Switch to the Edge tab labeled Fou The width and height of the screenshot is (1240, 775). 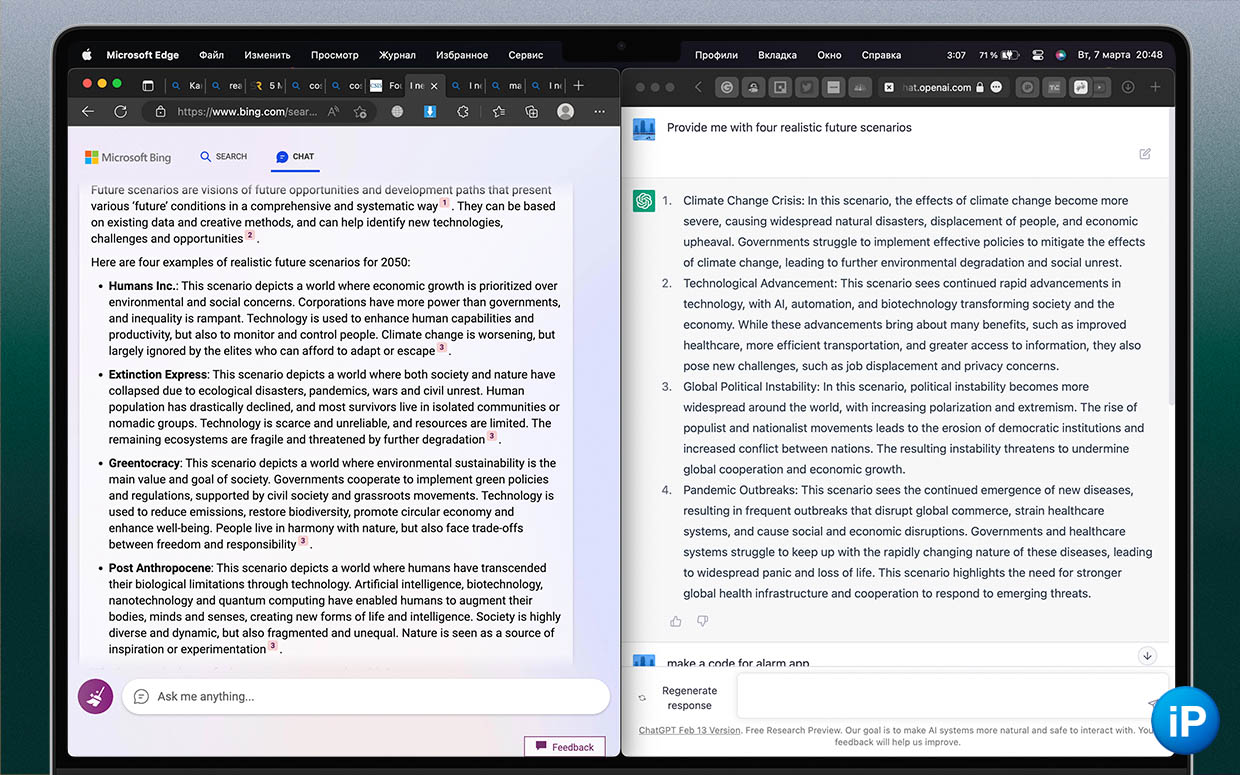[x=387, y=86]
